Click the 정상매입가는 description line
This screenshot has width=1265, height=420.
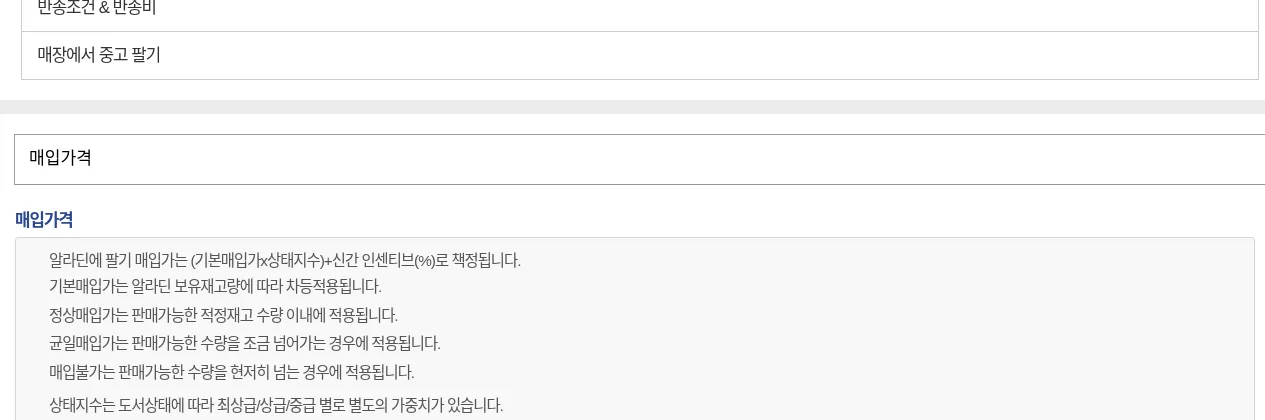coord(223,315)
